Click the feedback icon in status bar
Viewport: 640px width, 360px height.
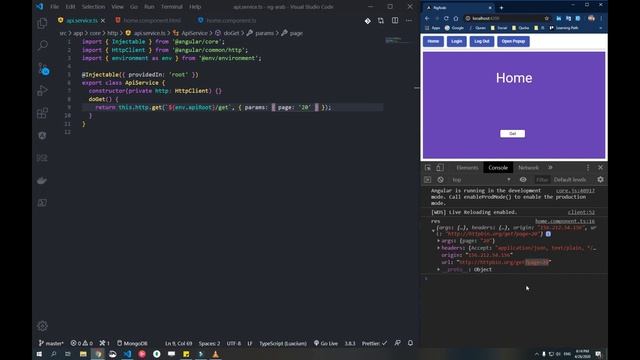click(x=397, y=343)
